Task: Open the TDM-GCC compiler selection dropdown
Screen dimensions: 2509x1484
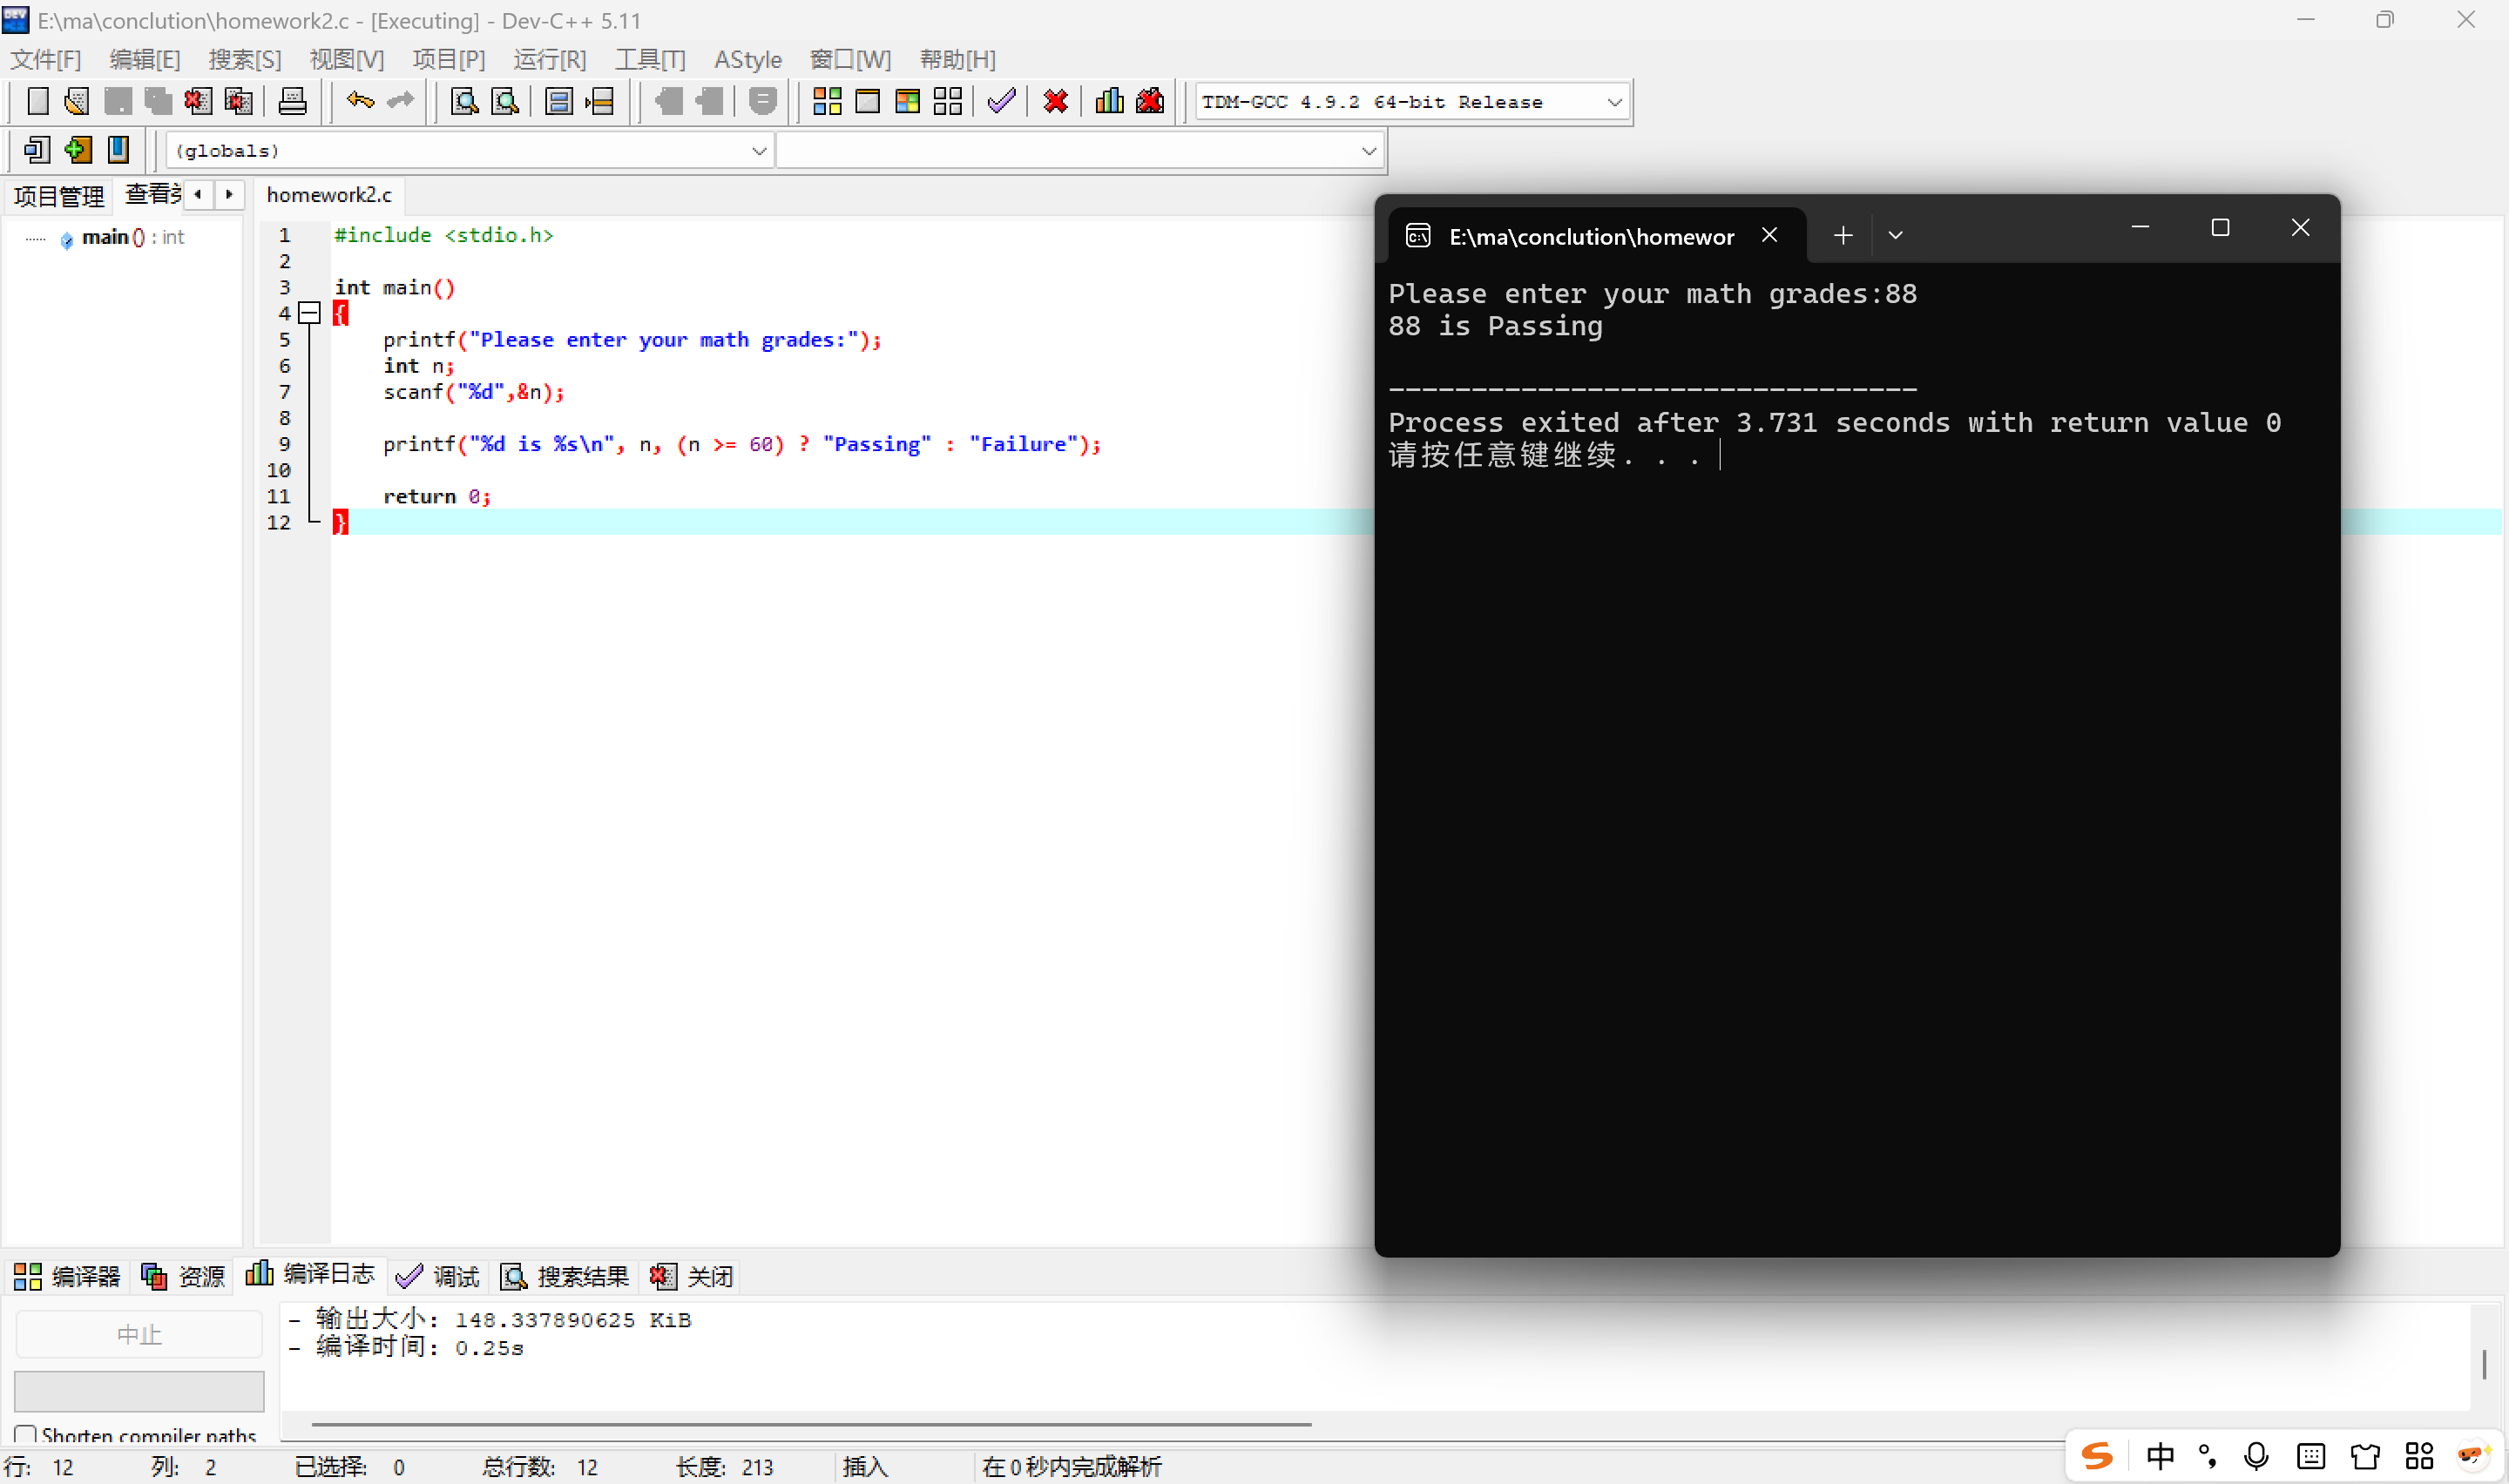Action: [1613, 102]
